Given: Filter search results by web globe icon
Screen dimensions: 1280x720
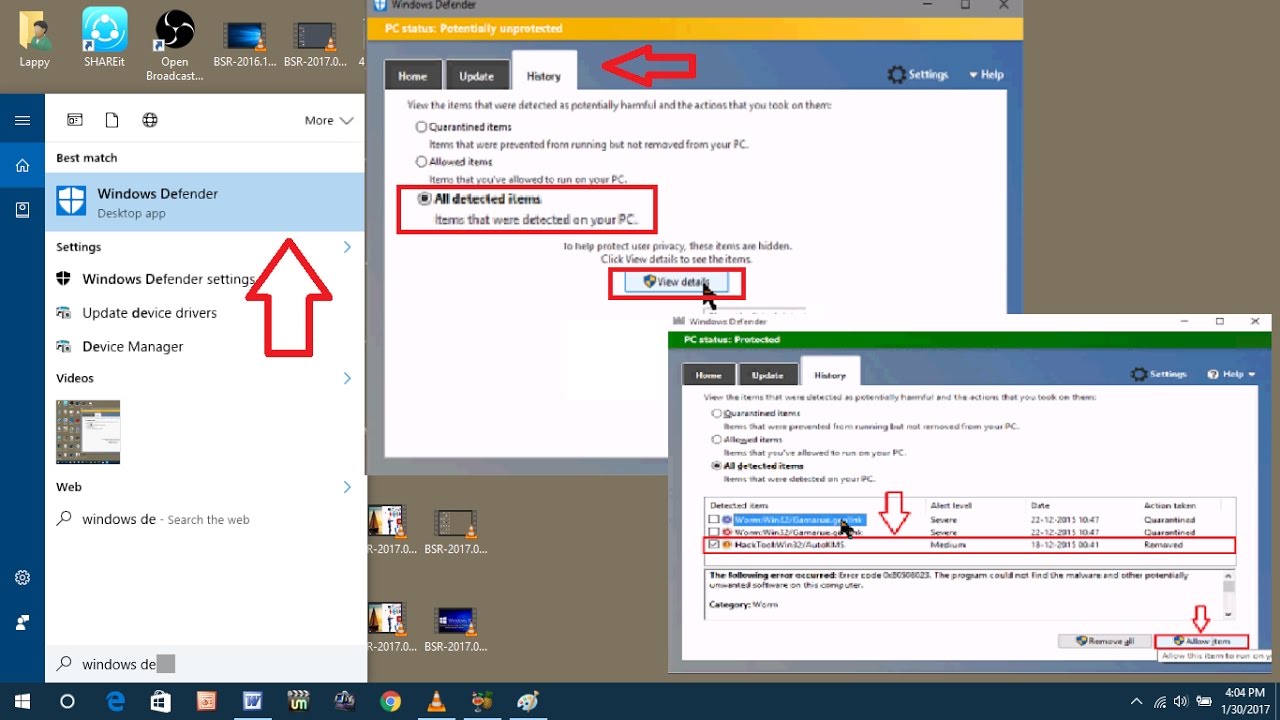Looking at the screenshot, I should click(150, 120).
